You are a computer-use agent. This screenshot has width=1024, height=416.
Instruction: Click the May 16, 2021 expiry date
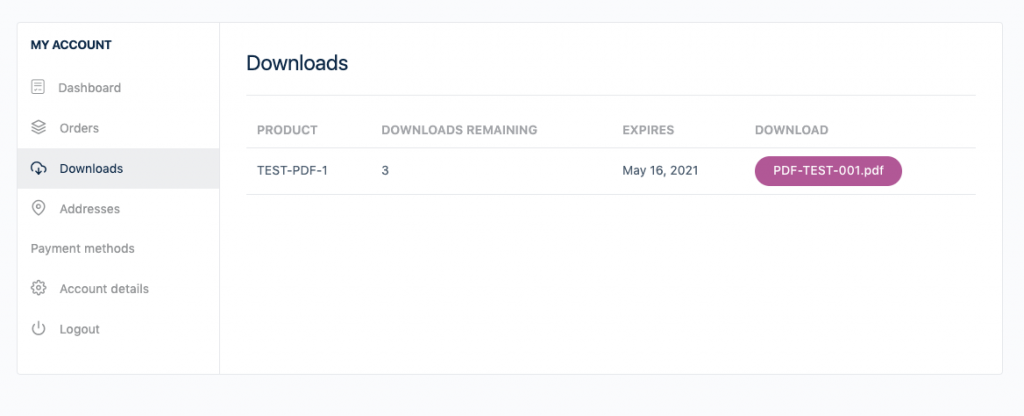click(660, 171)
